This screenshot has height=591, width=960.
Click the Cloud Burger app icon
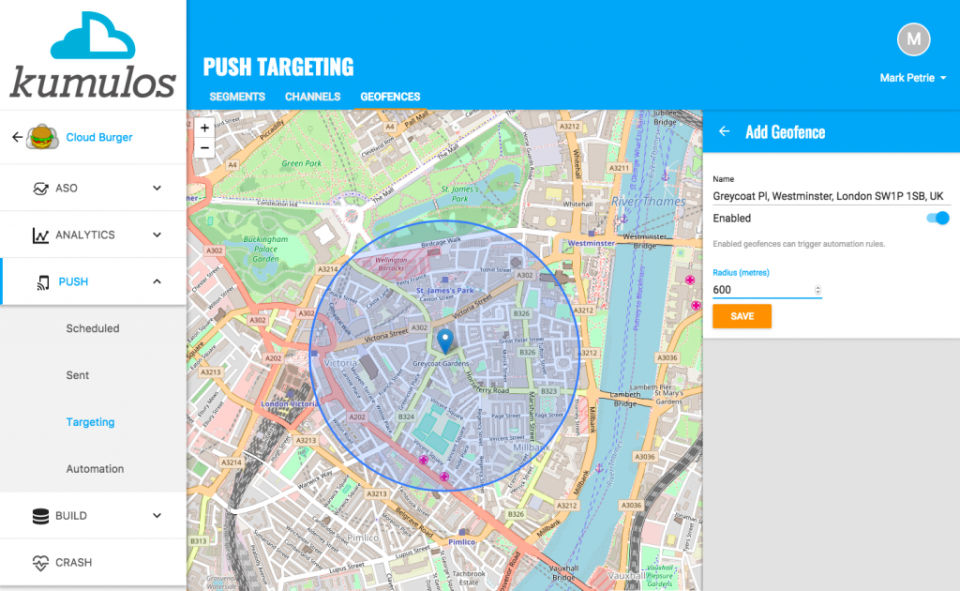point(42,137)
